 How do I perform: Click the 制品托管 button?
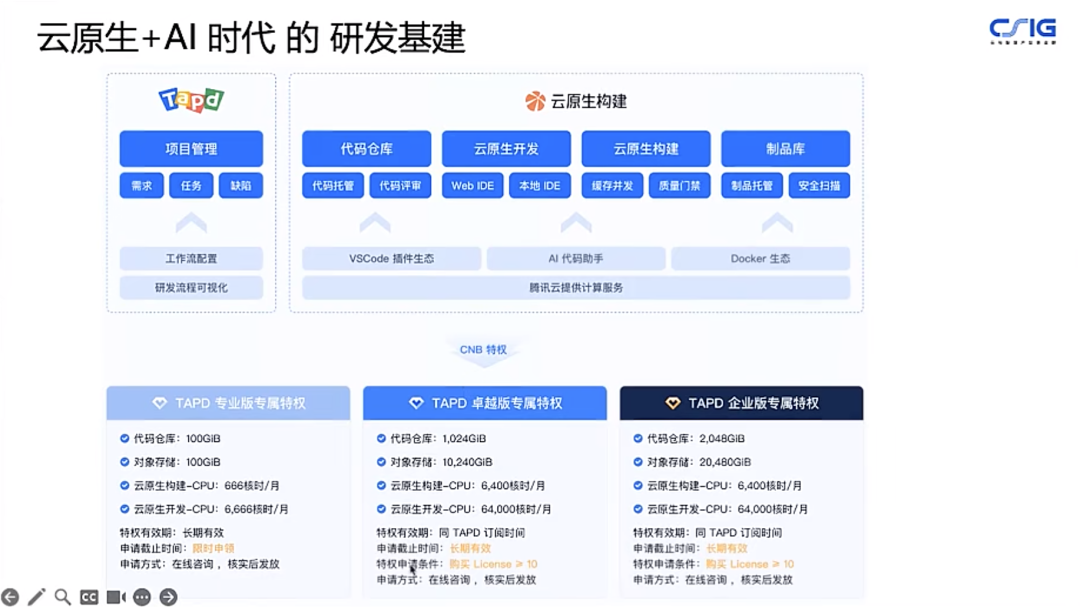(752, 185)
